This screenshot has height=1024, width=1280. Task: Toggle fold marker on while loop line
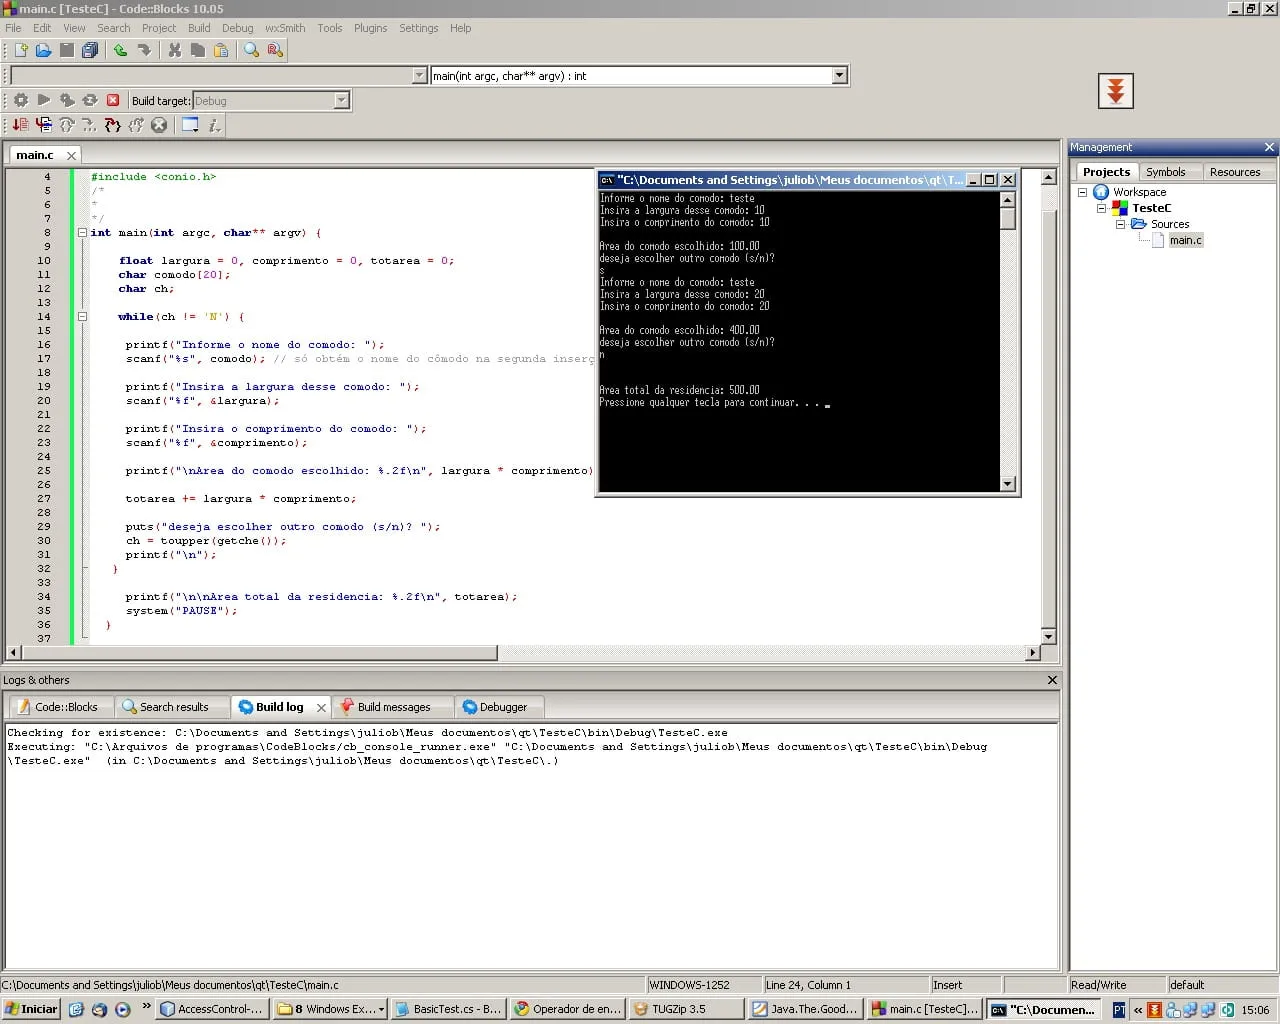click(82, 317)
